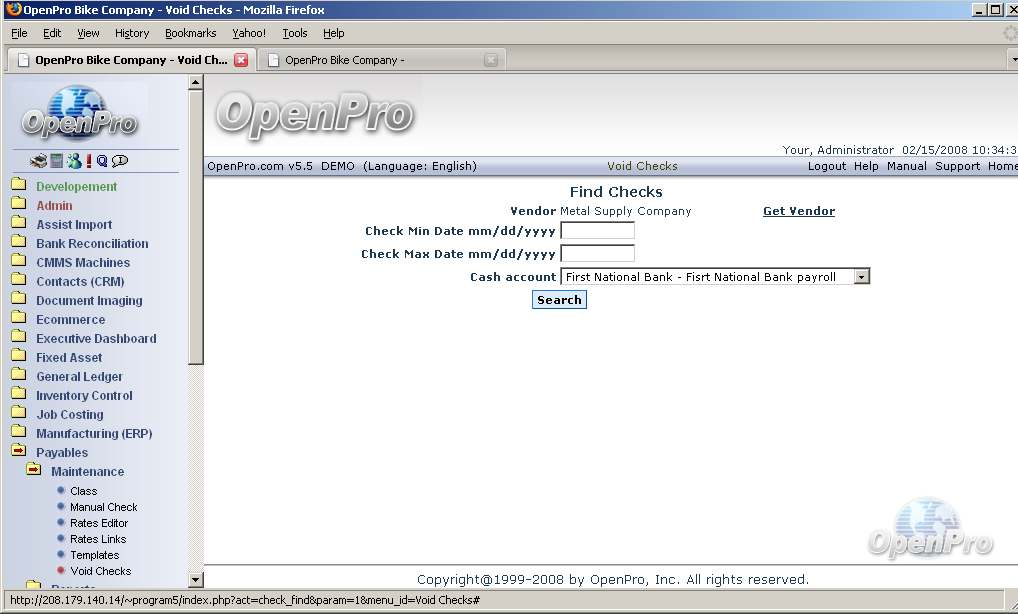Open the Manual link

(x=907, y=166)
